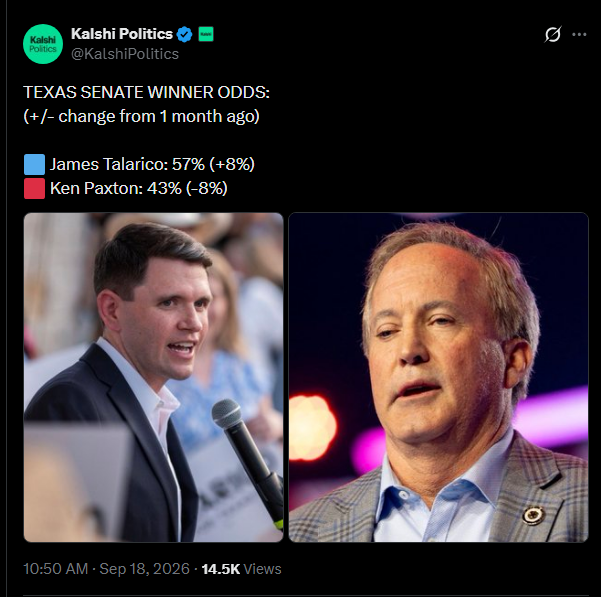Click the microphone shown in the speaker photo
This screenshot has height=597, width=601.
[x=248, y=464]
